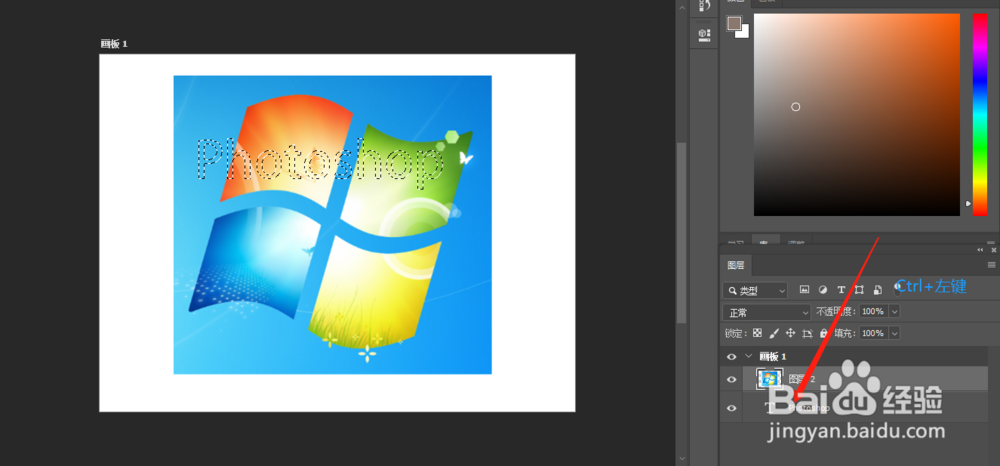Image resolution: width=1000 pixels, height=466 pixels.
Task: Select the 画板 1 row in Layers
Action: coord(854,357)
